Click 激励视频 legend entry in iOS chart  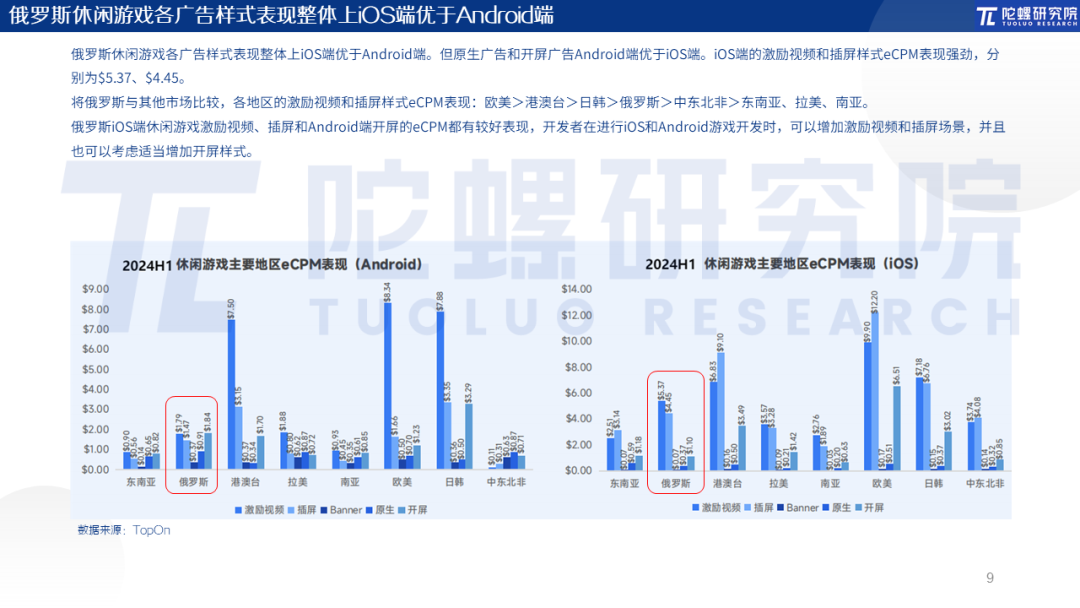click(x=716, y=507)
